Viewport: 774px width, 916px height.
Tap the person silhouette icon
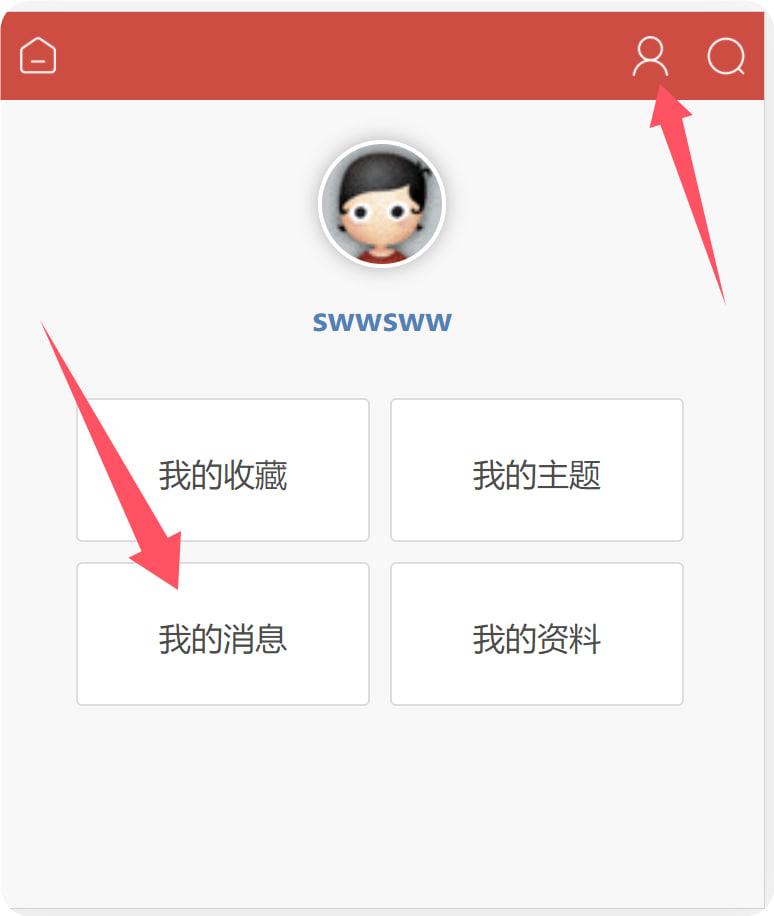click(650, 56)
